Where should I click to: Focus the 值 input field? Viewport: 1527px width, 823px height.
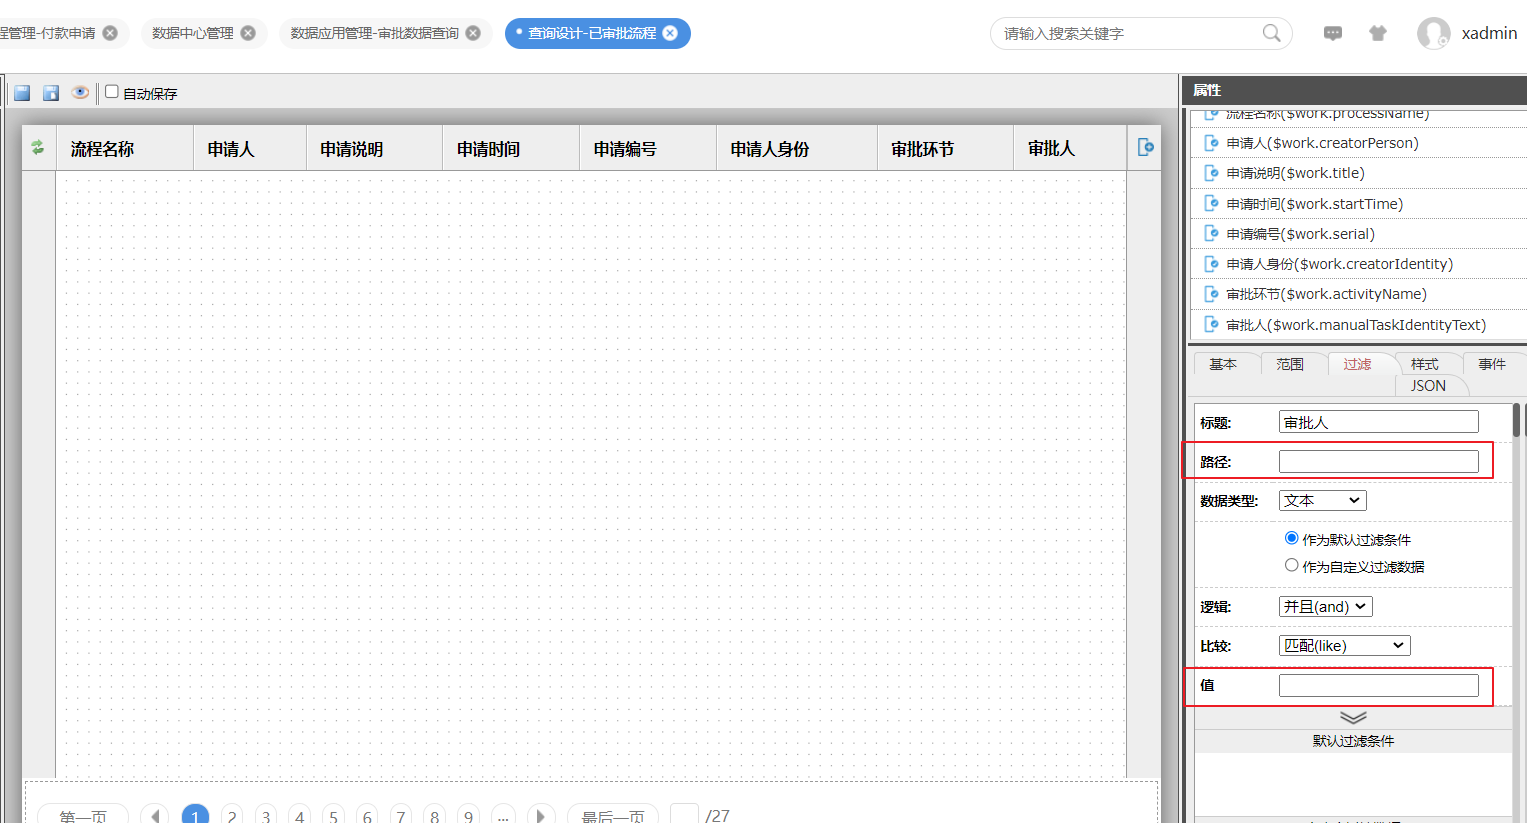tap(1378, 685)
